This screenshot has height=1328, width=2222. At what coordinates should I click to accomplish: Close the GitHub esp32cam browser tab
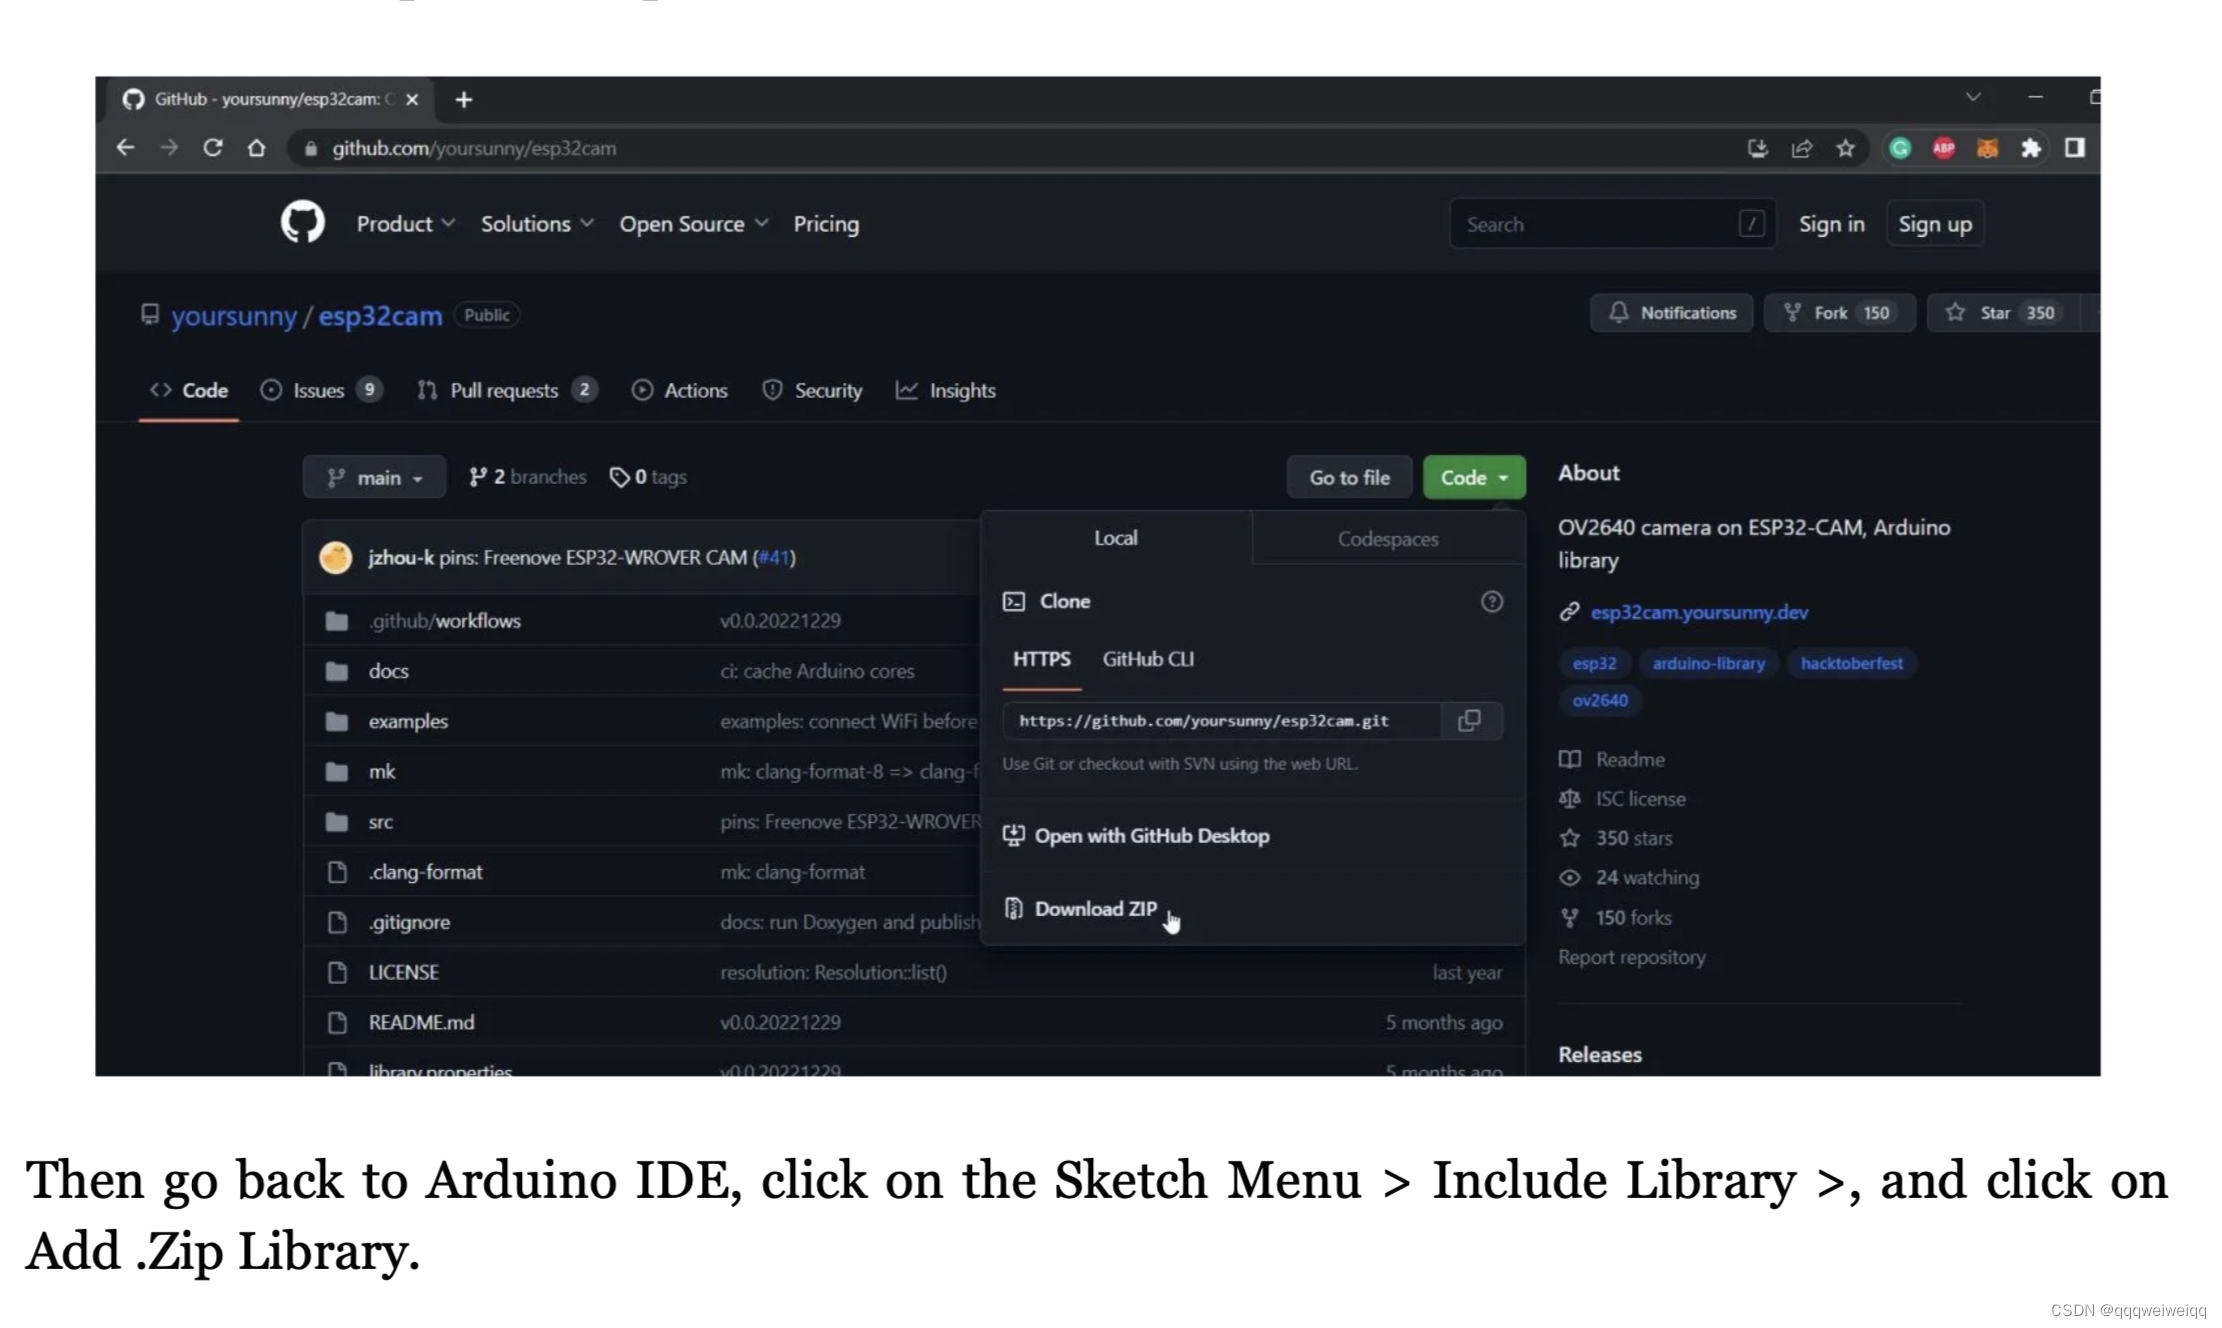(412, 99)
